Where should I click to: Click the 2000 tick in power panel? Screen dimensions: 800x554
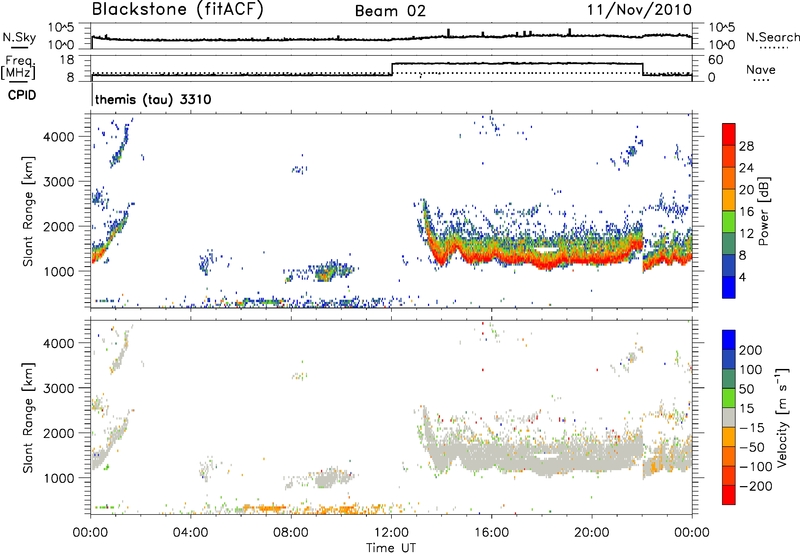(58, 226)
